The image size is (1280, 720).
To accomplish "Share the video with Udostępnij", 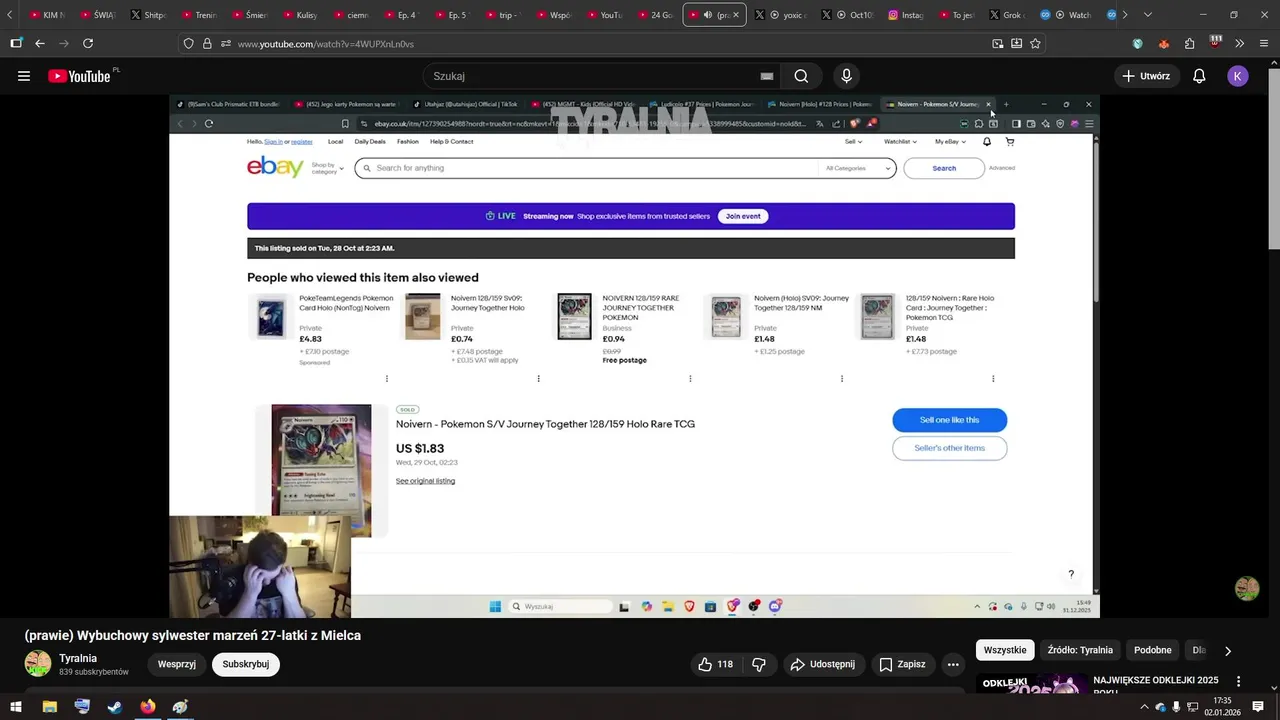I will point(822,664).
